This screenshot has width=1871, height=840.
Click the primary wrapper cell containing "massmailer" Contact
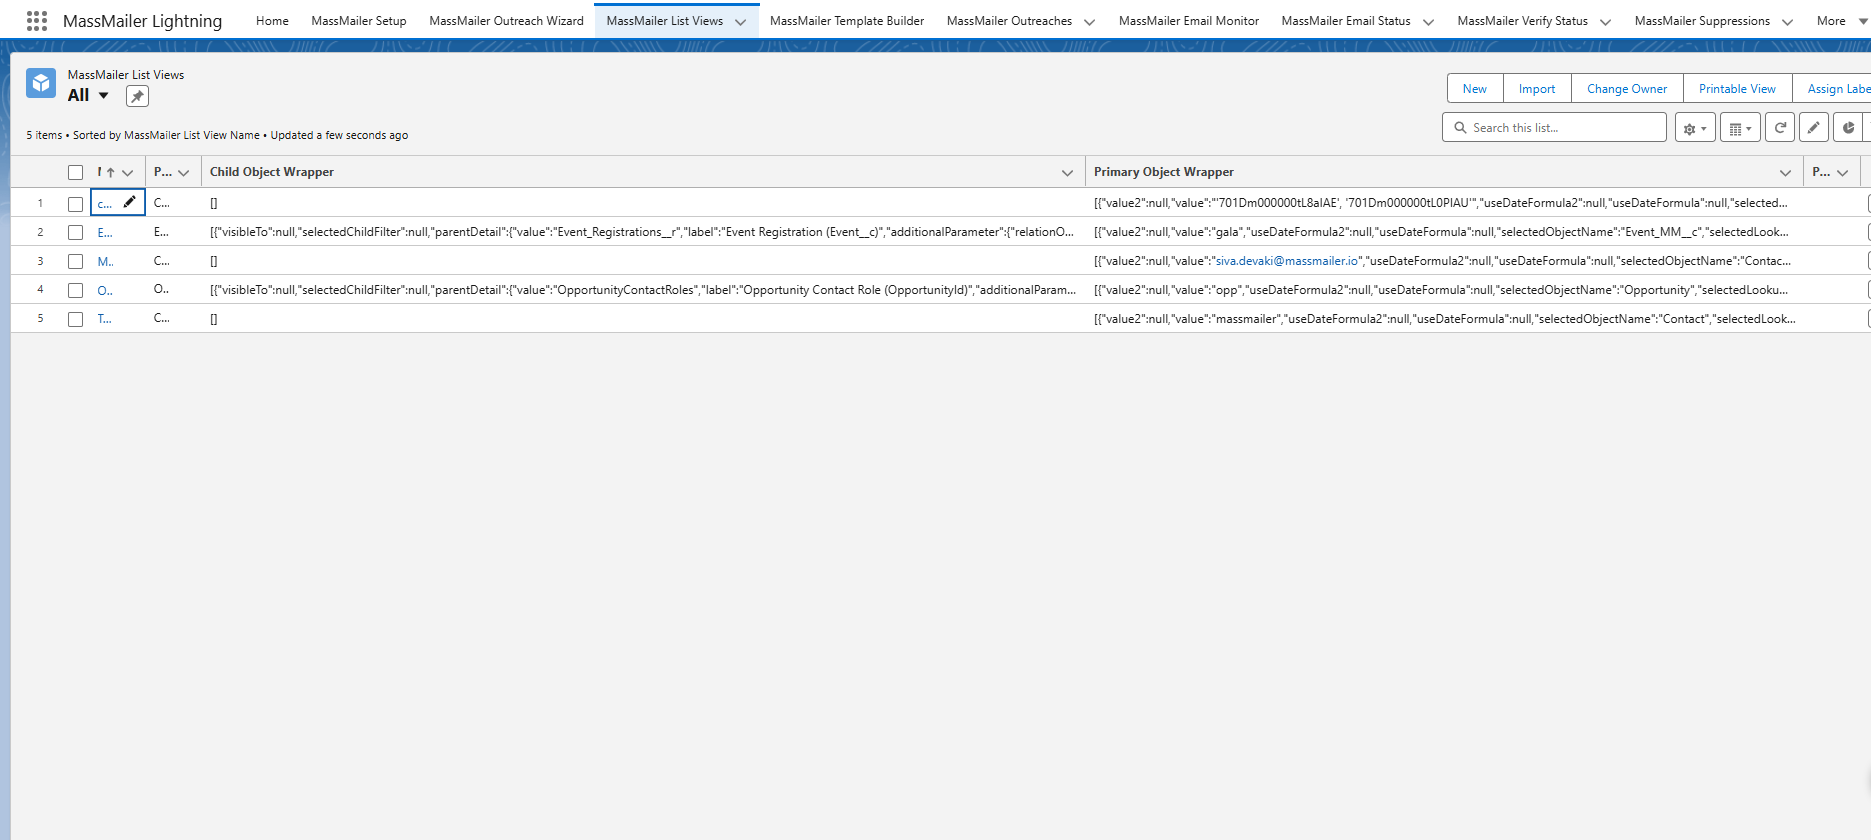[x=1444, y=319]
